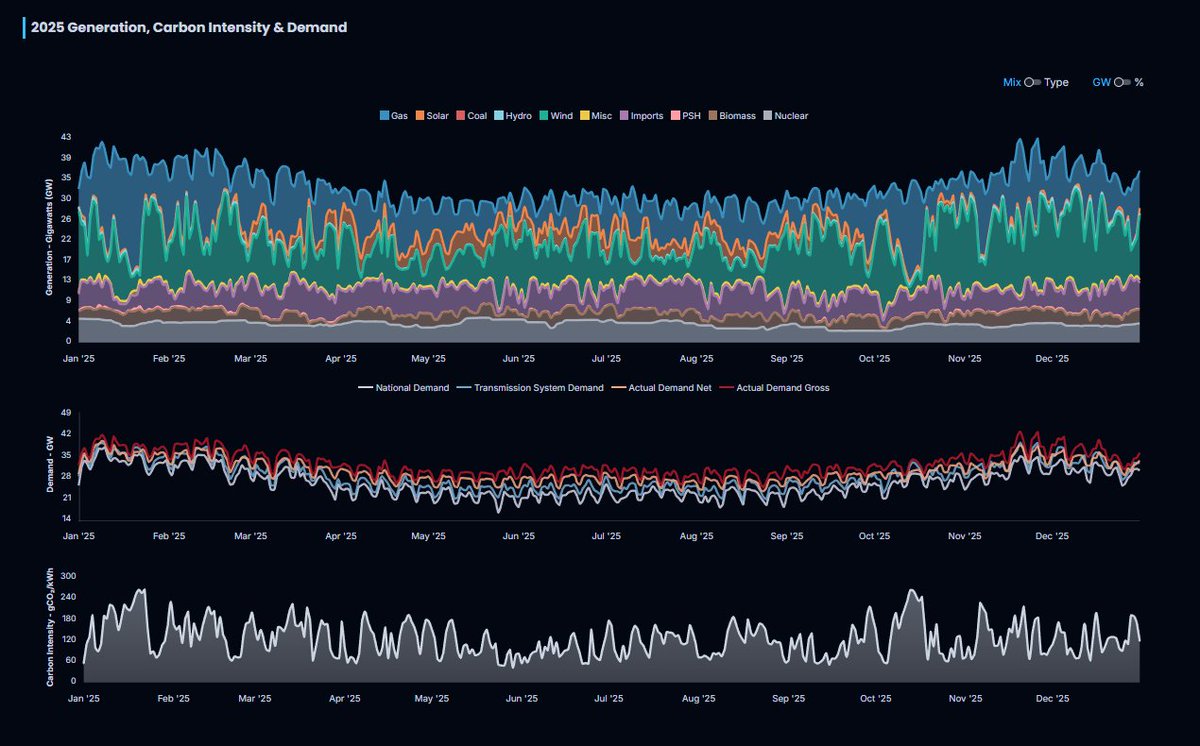The height and width of the screenshot is (746, 1200).
Task: Toggle the Biomass legend entry
Action: click(732, 116)
